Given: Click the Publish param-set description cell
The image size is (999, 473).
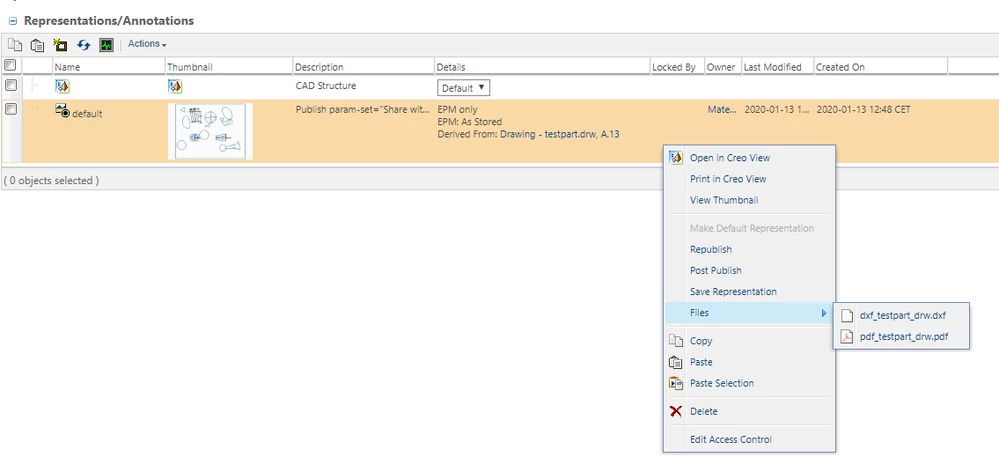Looking at the screenshot, I should [363, 109].
